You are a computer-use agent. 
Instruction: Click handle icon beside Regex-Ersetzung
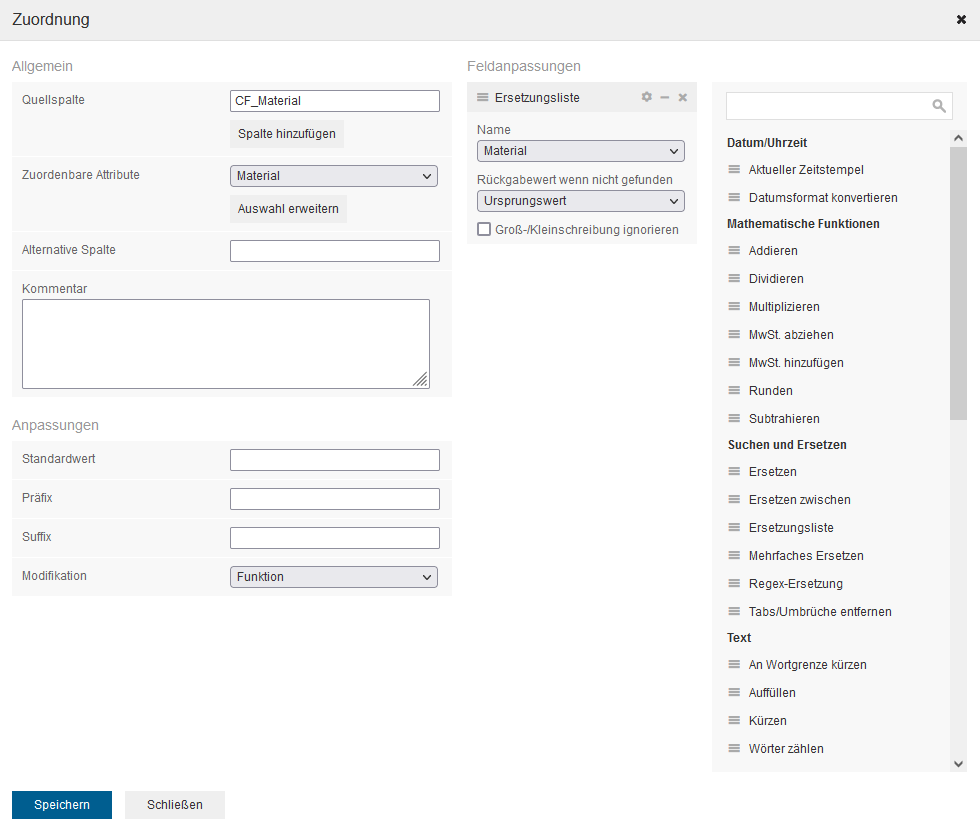(x=734, y=584)
